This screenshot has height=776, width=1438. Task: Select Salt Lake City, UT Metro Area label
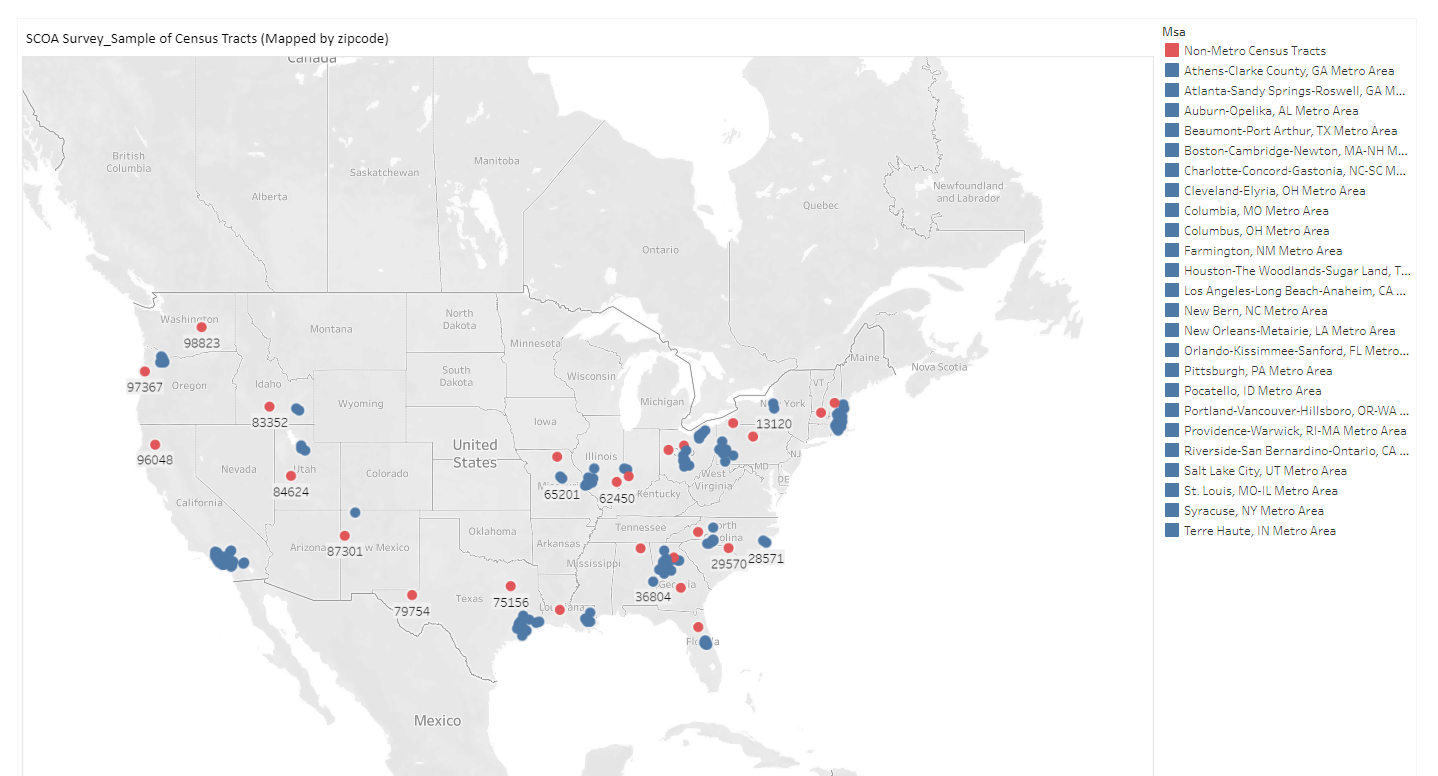[1265, 471]
